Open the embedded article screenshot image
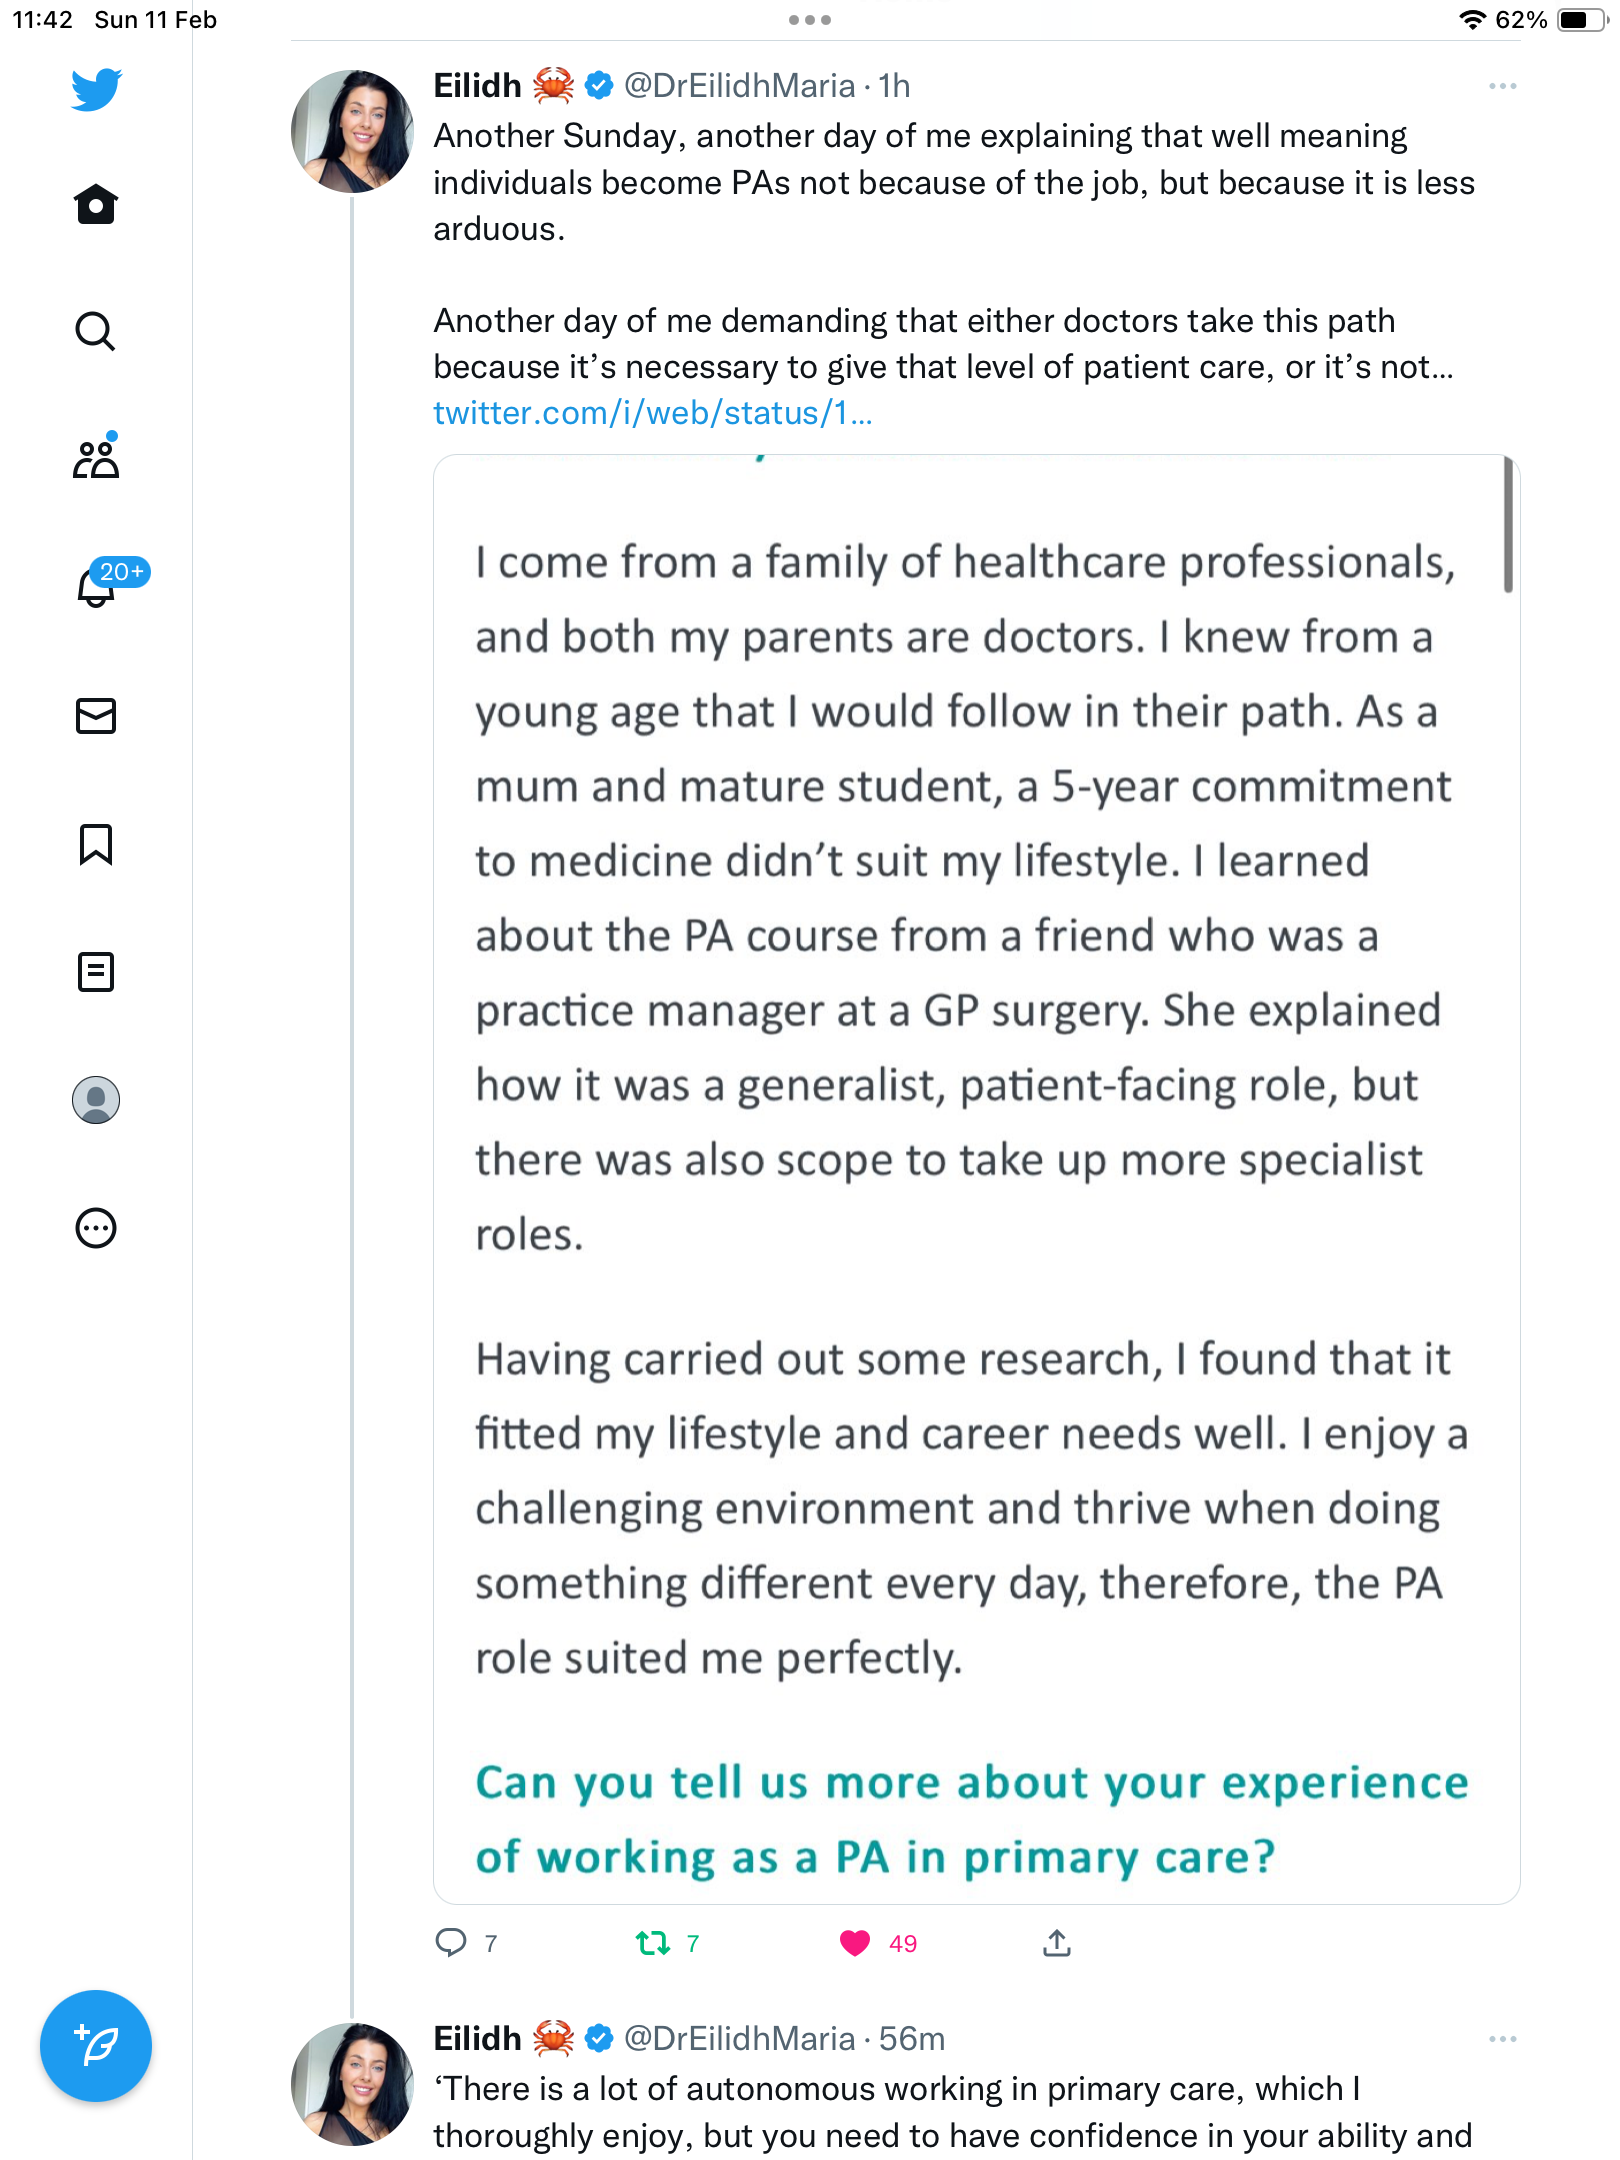 (976, 1179)
